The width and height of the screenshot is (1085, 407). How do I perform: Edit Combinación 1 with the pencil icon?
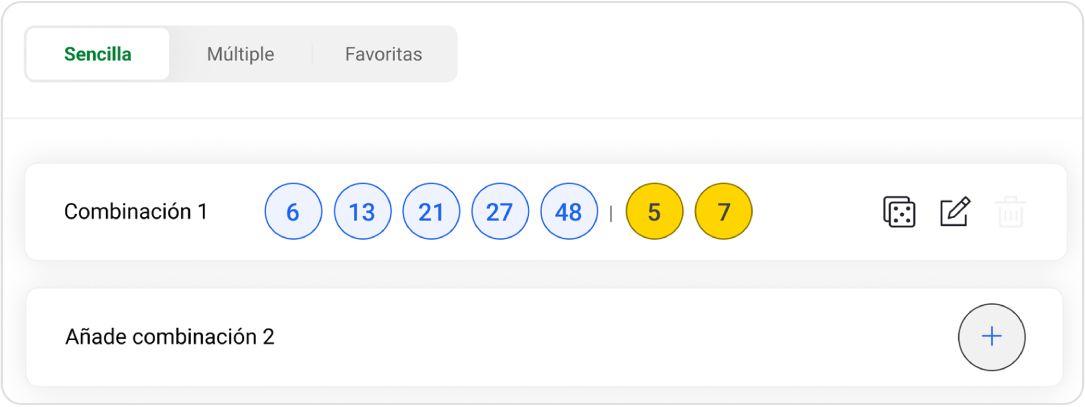[x=955, y=212]
